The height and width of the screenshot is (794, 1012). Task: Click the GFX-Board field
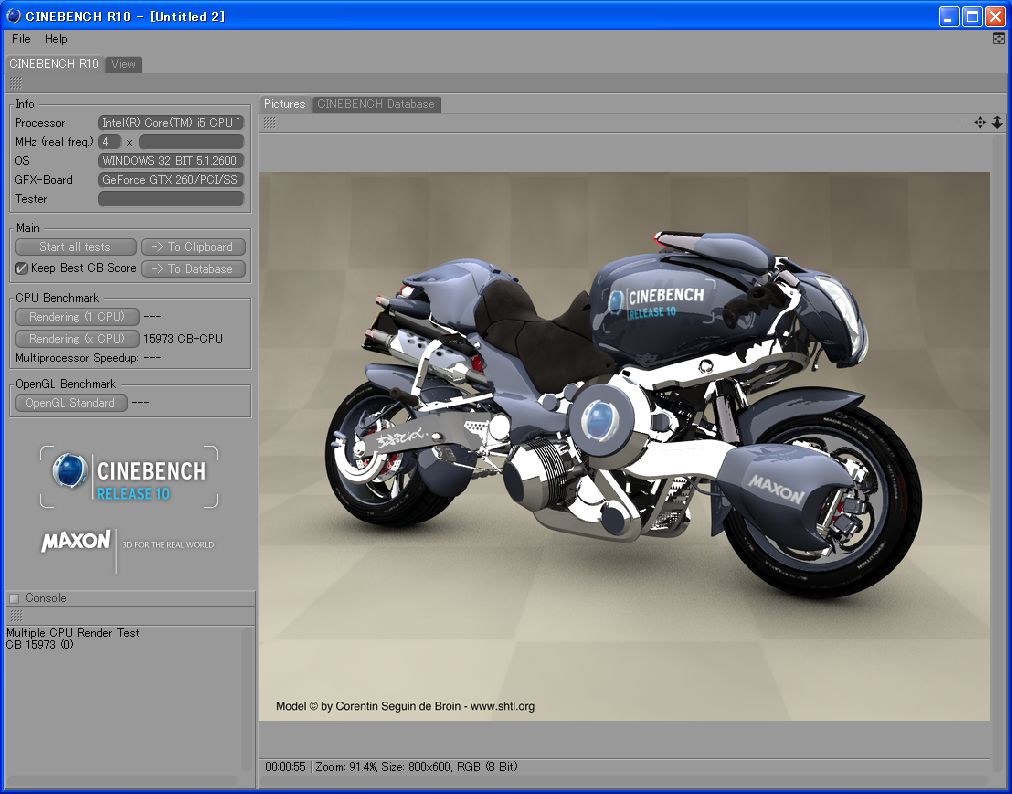(x=170, y=179)
